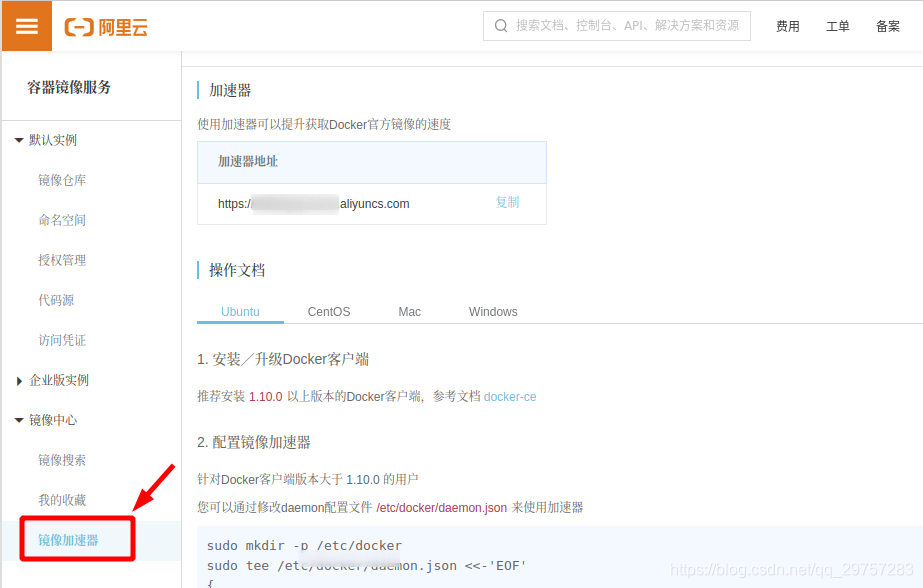
Task: Switch to the Ubuntu tab
Action: 240,311
